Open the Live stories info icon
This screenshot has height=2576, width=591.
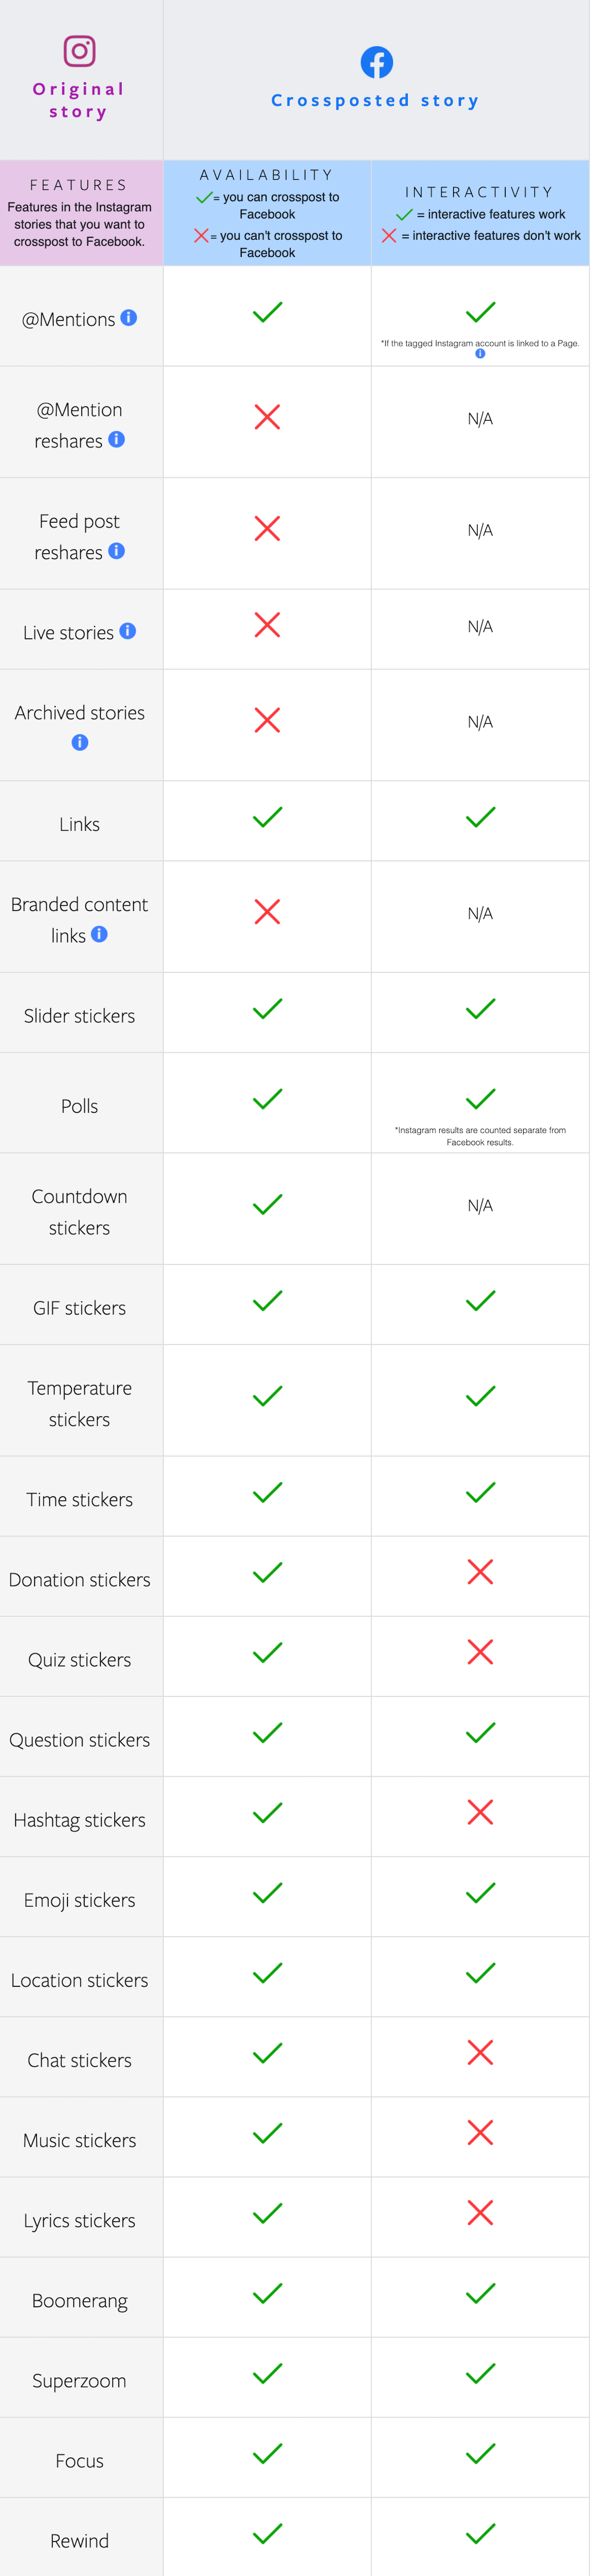128,631
